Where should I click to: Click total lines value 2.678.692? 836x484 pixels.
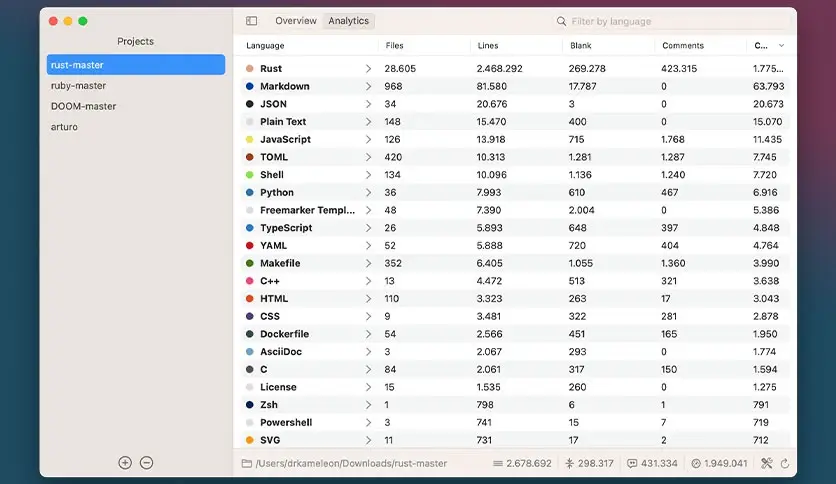tap(529, 464)
